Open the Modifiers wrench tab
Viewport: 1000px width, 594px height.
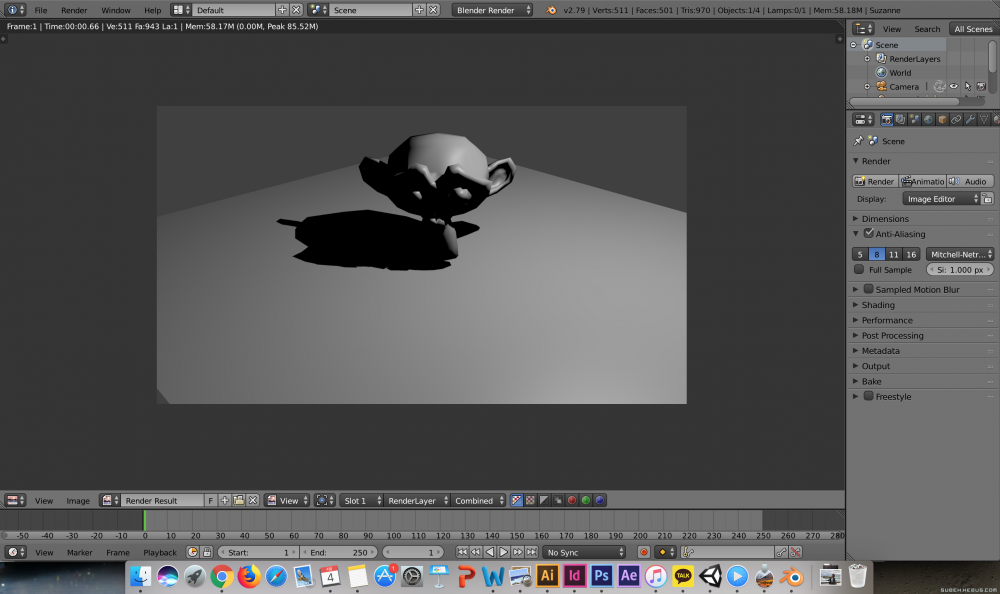click(971, 119)
